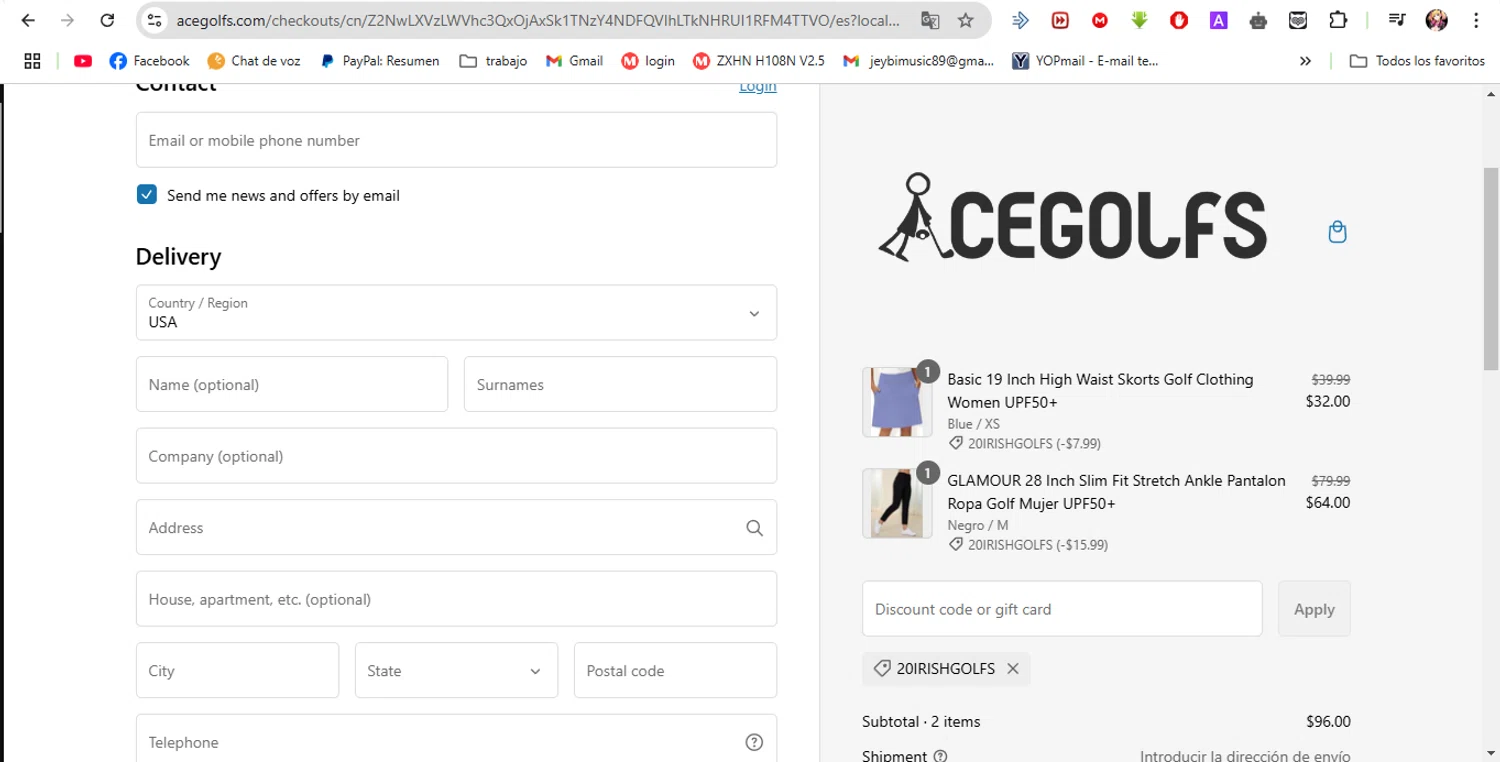Focus the Discount code or gift card field

click(1062, 608)
